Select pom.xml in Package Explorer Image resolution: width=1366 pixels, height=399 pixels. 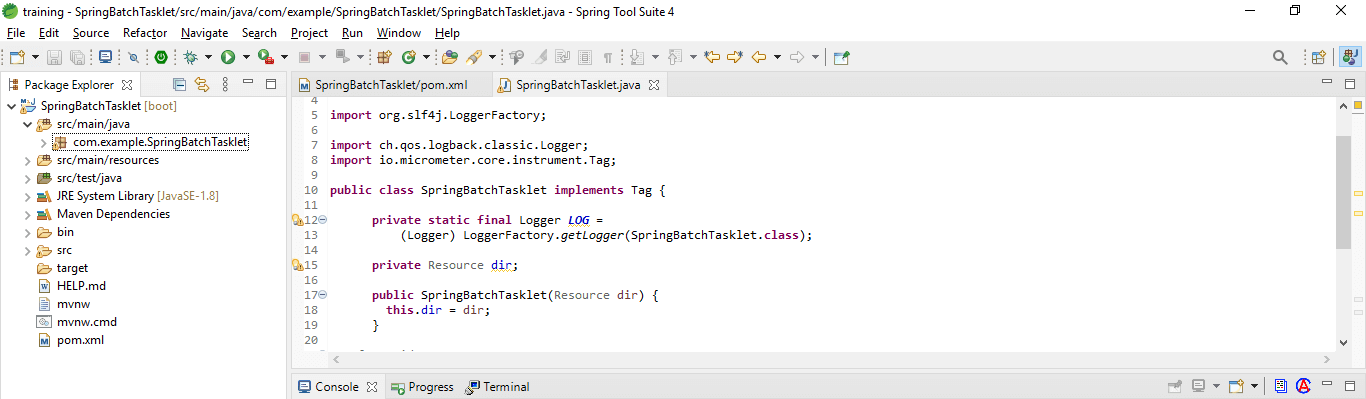80,340
